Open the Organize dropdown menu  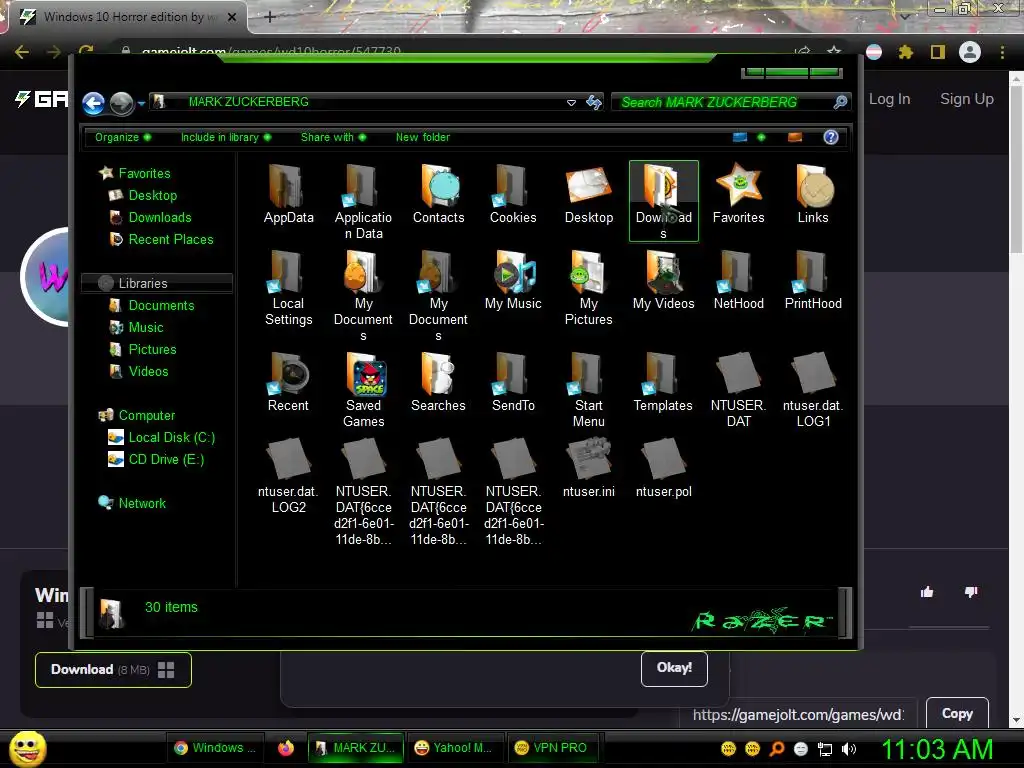(123, 137)
